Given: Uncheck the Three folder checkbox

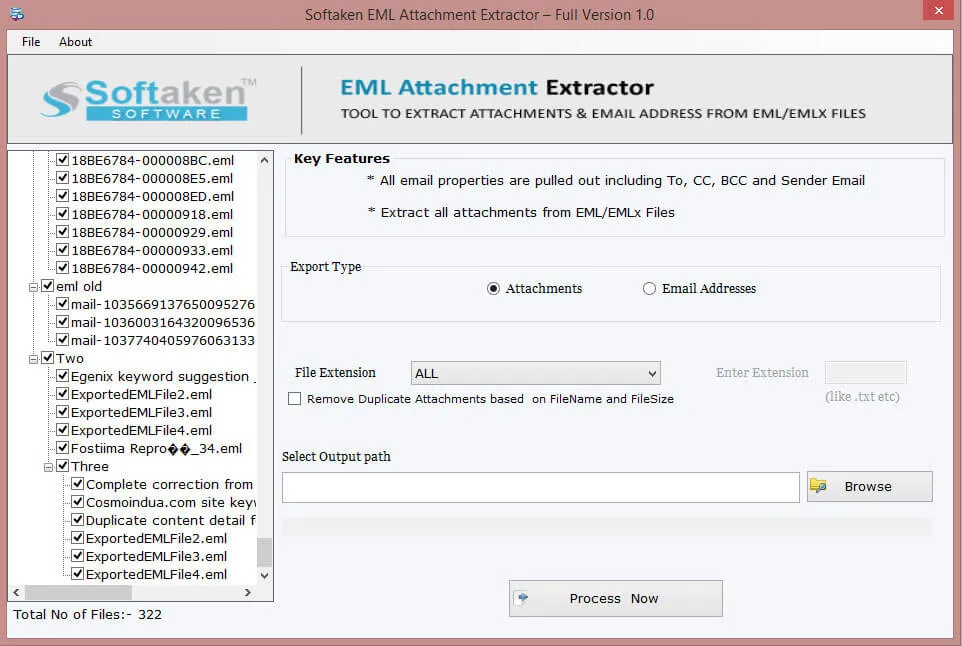Looking at the screenshot, I should 63,466.
